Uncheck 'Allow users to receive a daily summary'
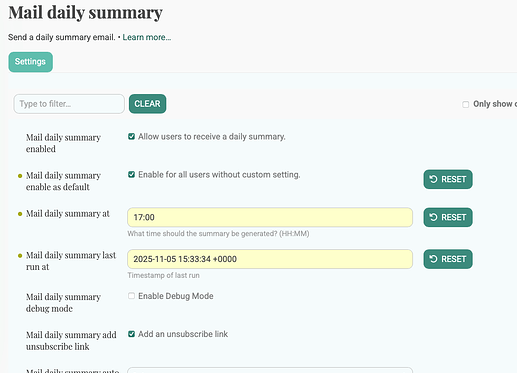The width and height of the screenshot is (517, 373). pyautogui.click(x=131, y=136)
